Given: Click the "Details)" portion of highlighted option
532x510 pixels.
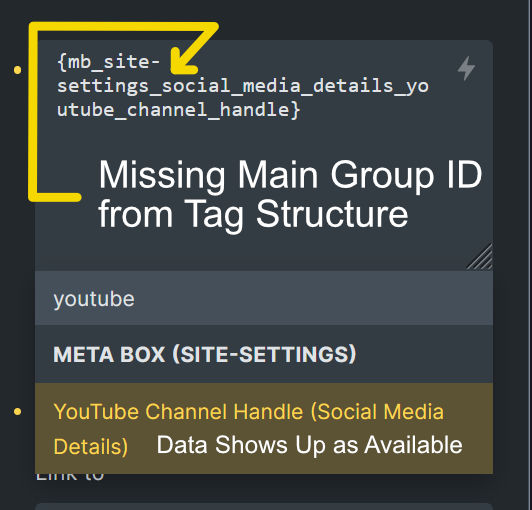Looking at the screenshot, I should pos(91,446).
